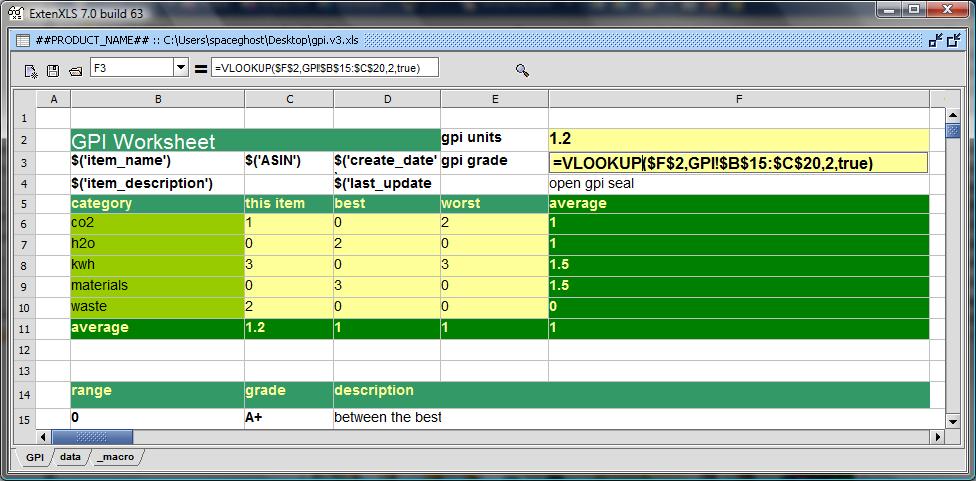
Task: Click the F3 cell name box
Action: [131, 68]
